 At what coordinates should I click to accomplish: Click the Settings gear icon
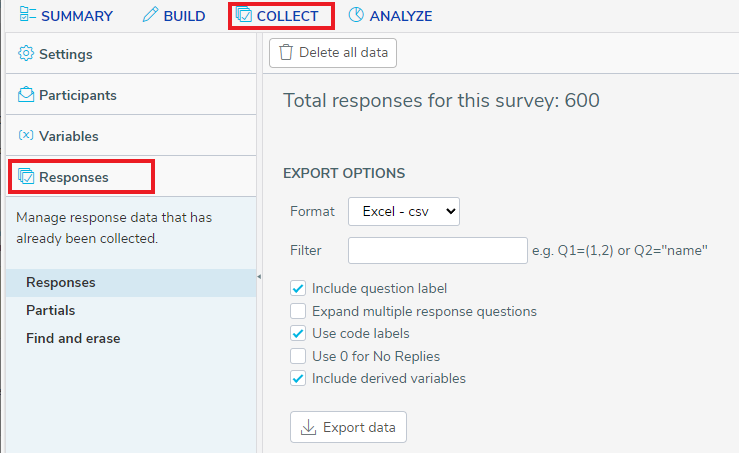coord(26,53)
